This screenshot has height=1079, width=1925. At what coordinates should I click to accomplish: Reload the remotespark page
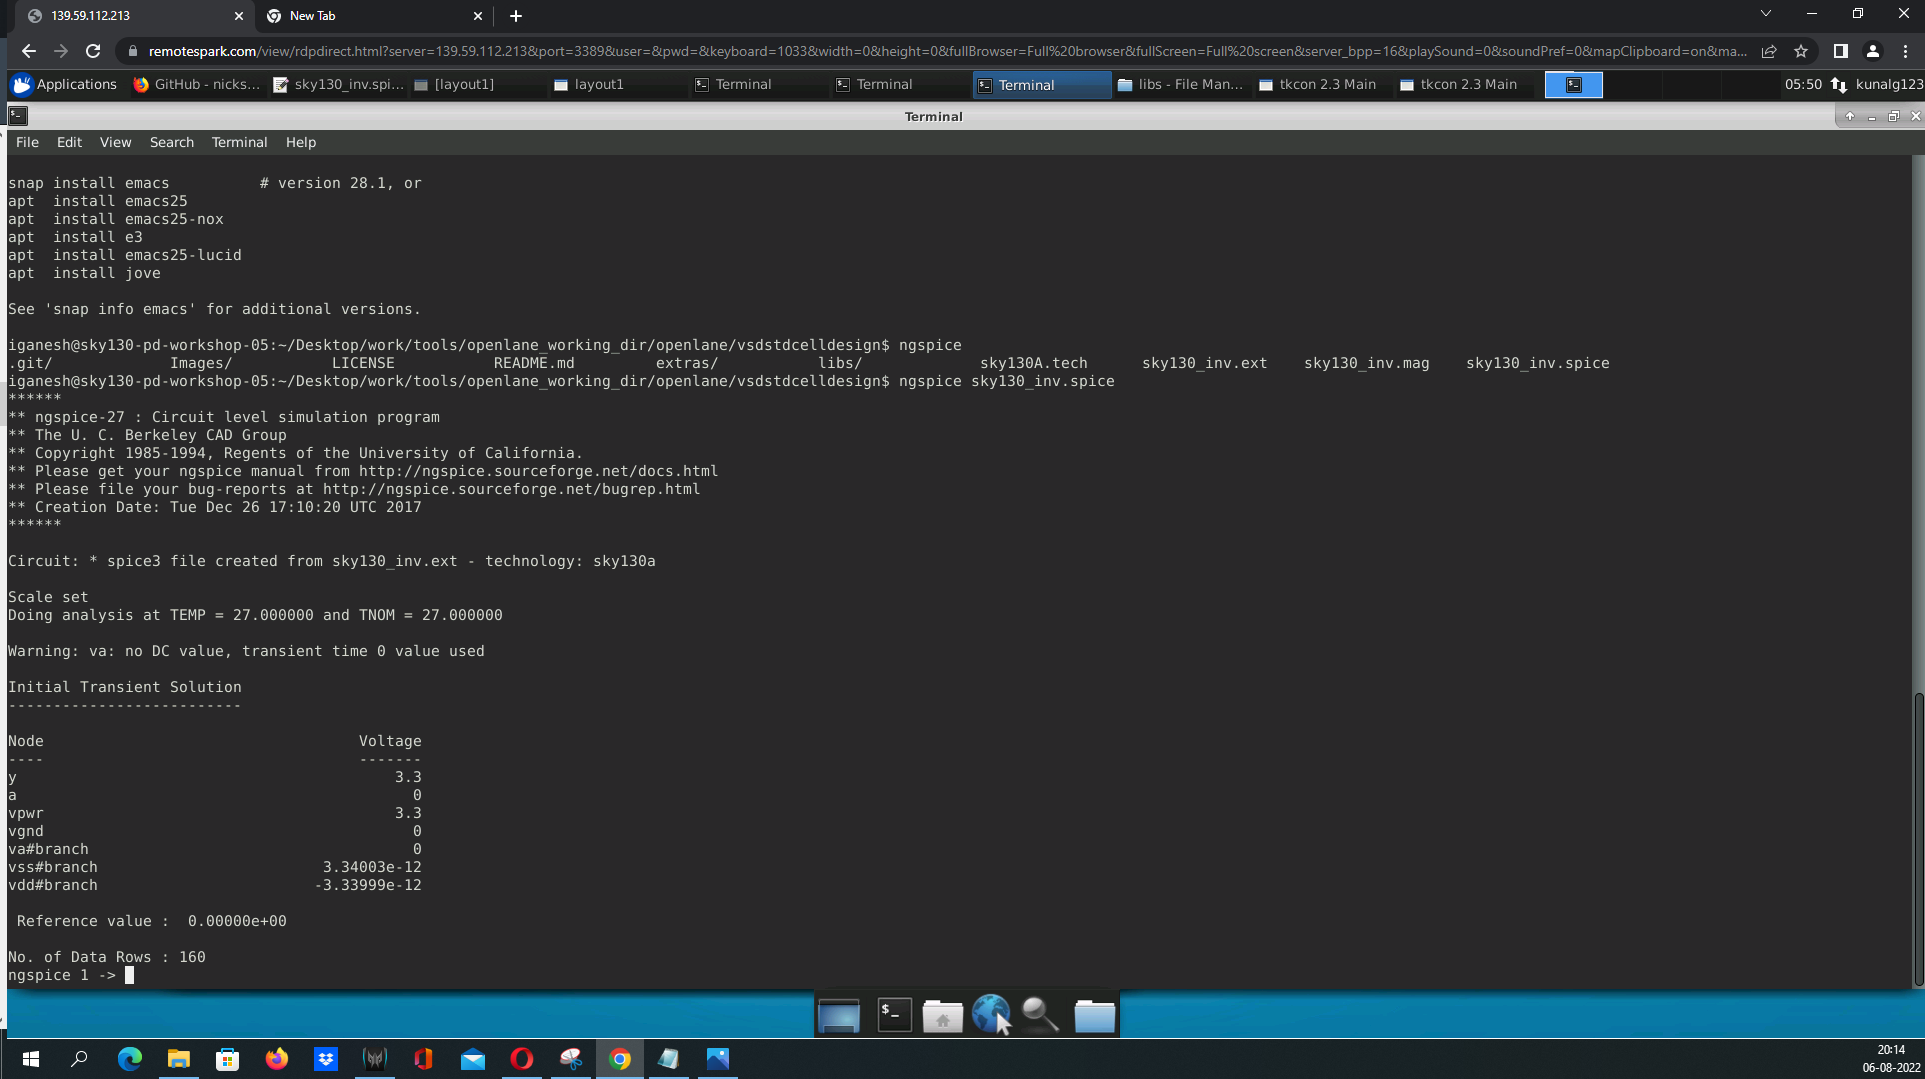coord(94,50)
